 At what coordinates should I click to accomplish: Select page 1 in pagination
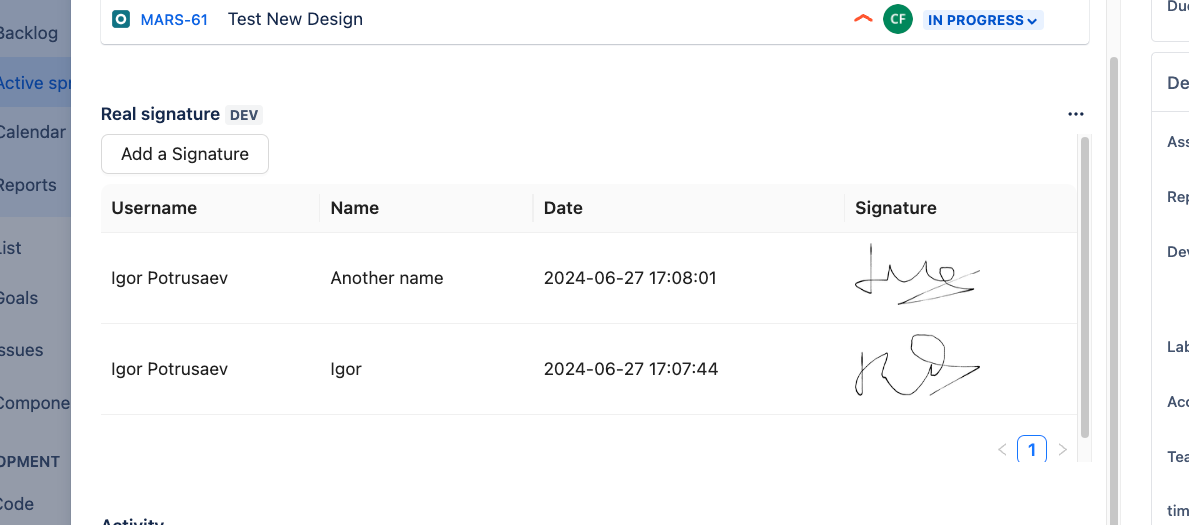[x=1032, y=449]
